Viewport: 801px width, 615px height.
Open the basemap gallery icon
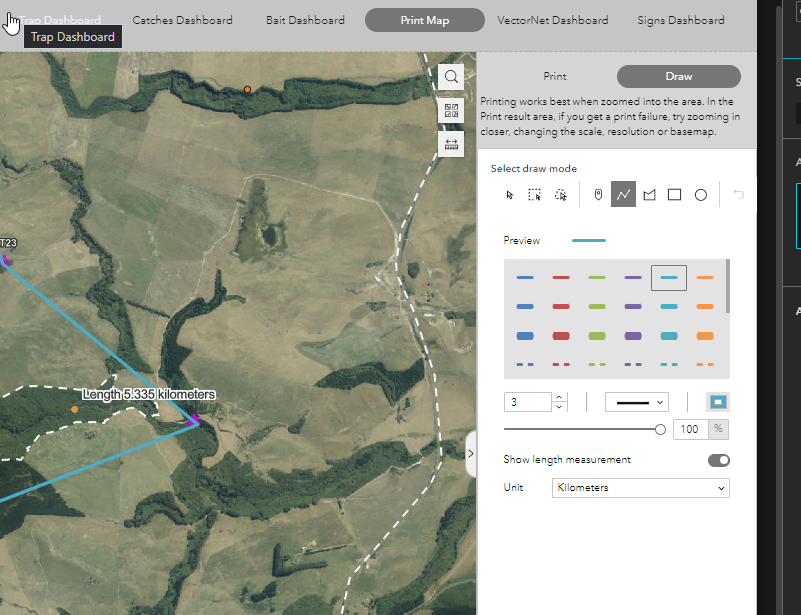point(451,111)
